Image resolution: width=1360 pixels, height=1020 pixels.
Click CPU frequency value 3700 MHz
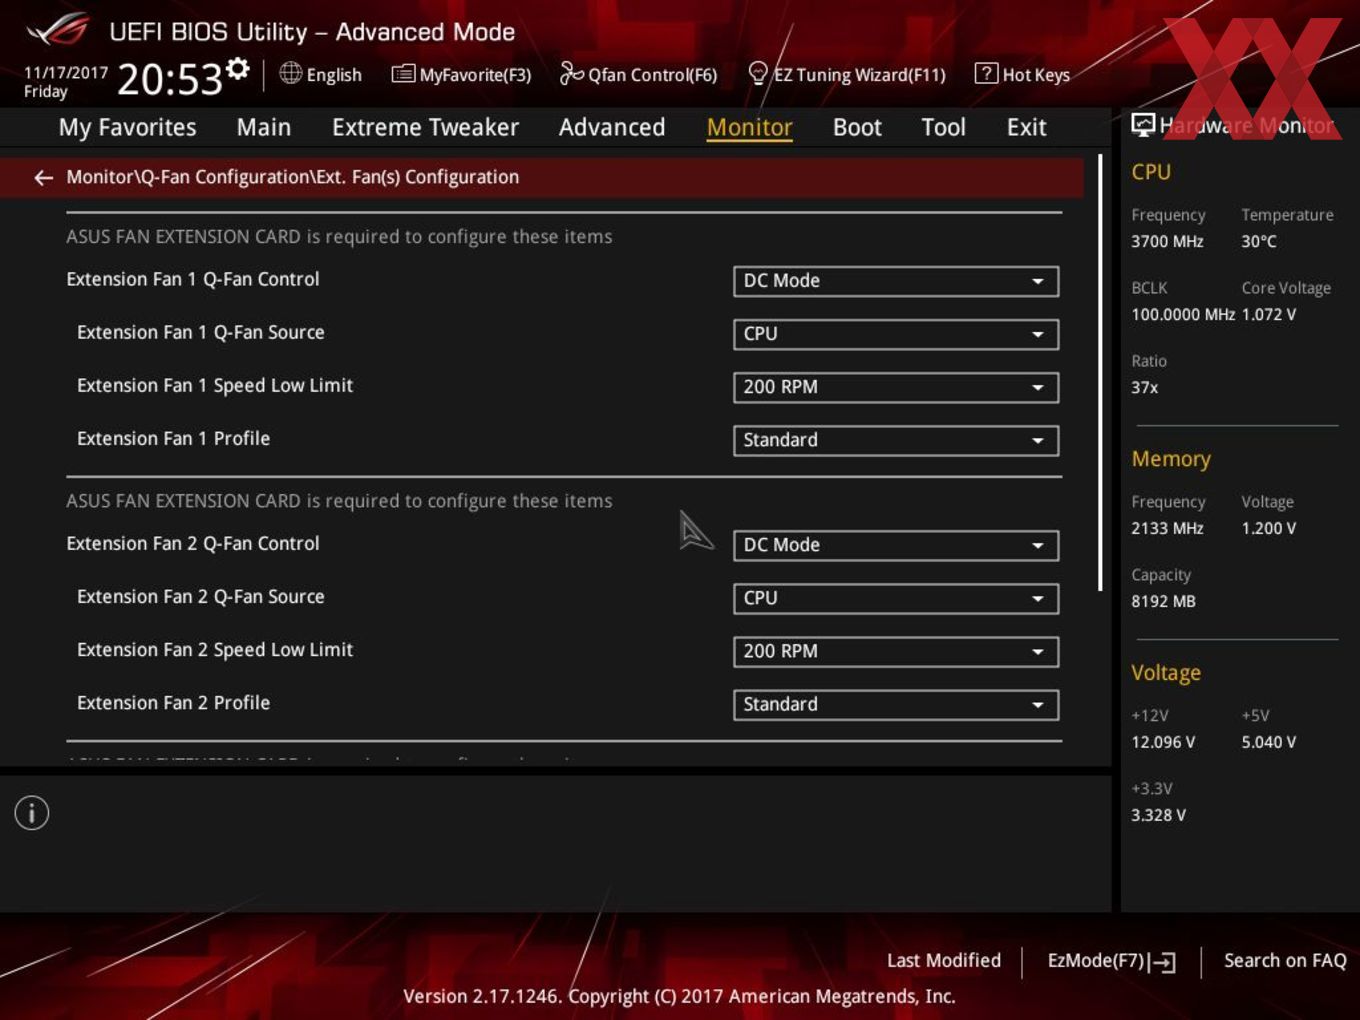(x=1167, y=241)
